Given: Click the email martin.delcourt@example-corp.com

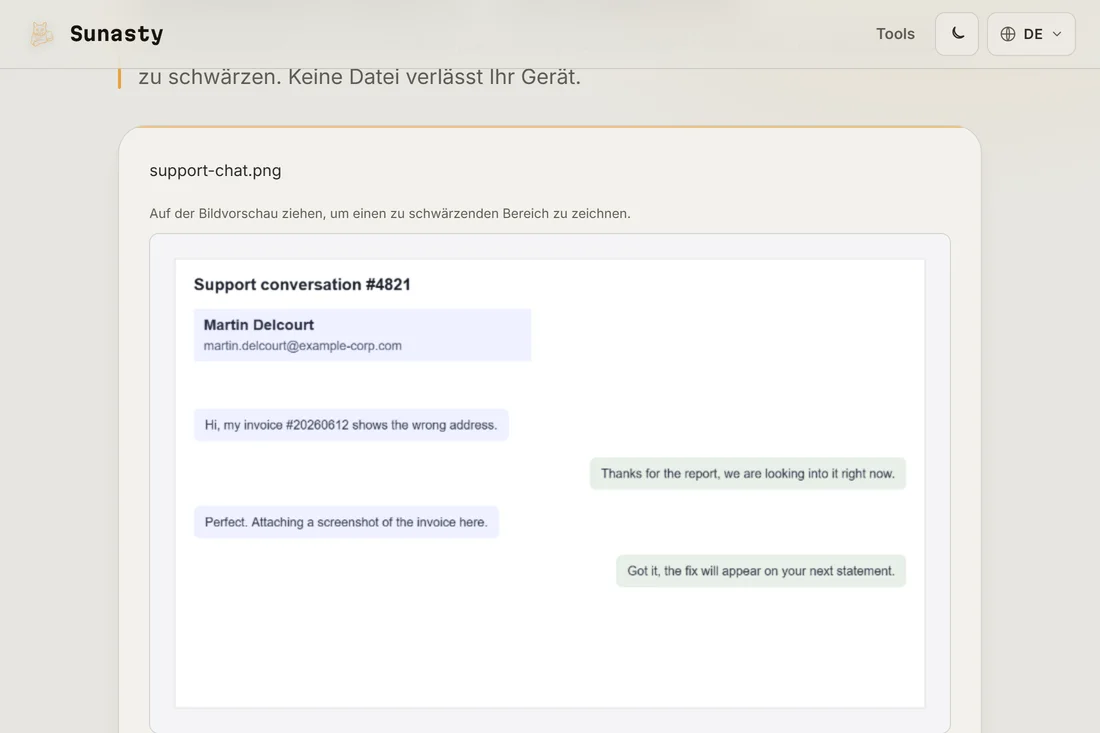Looking at the screenshot, I should 302,346.
